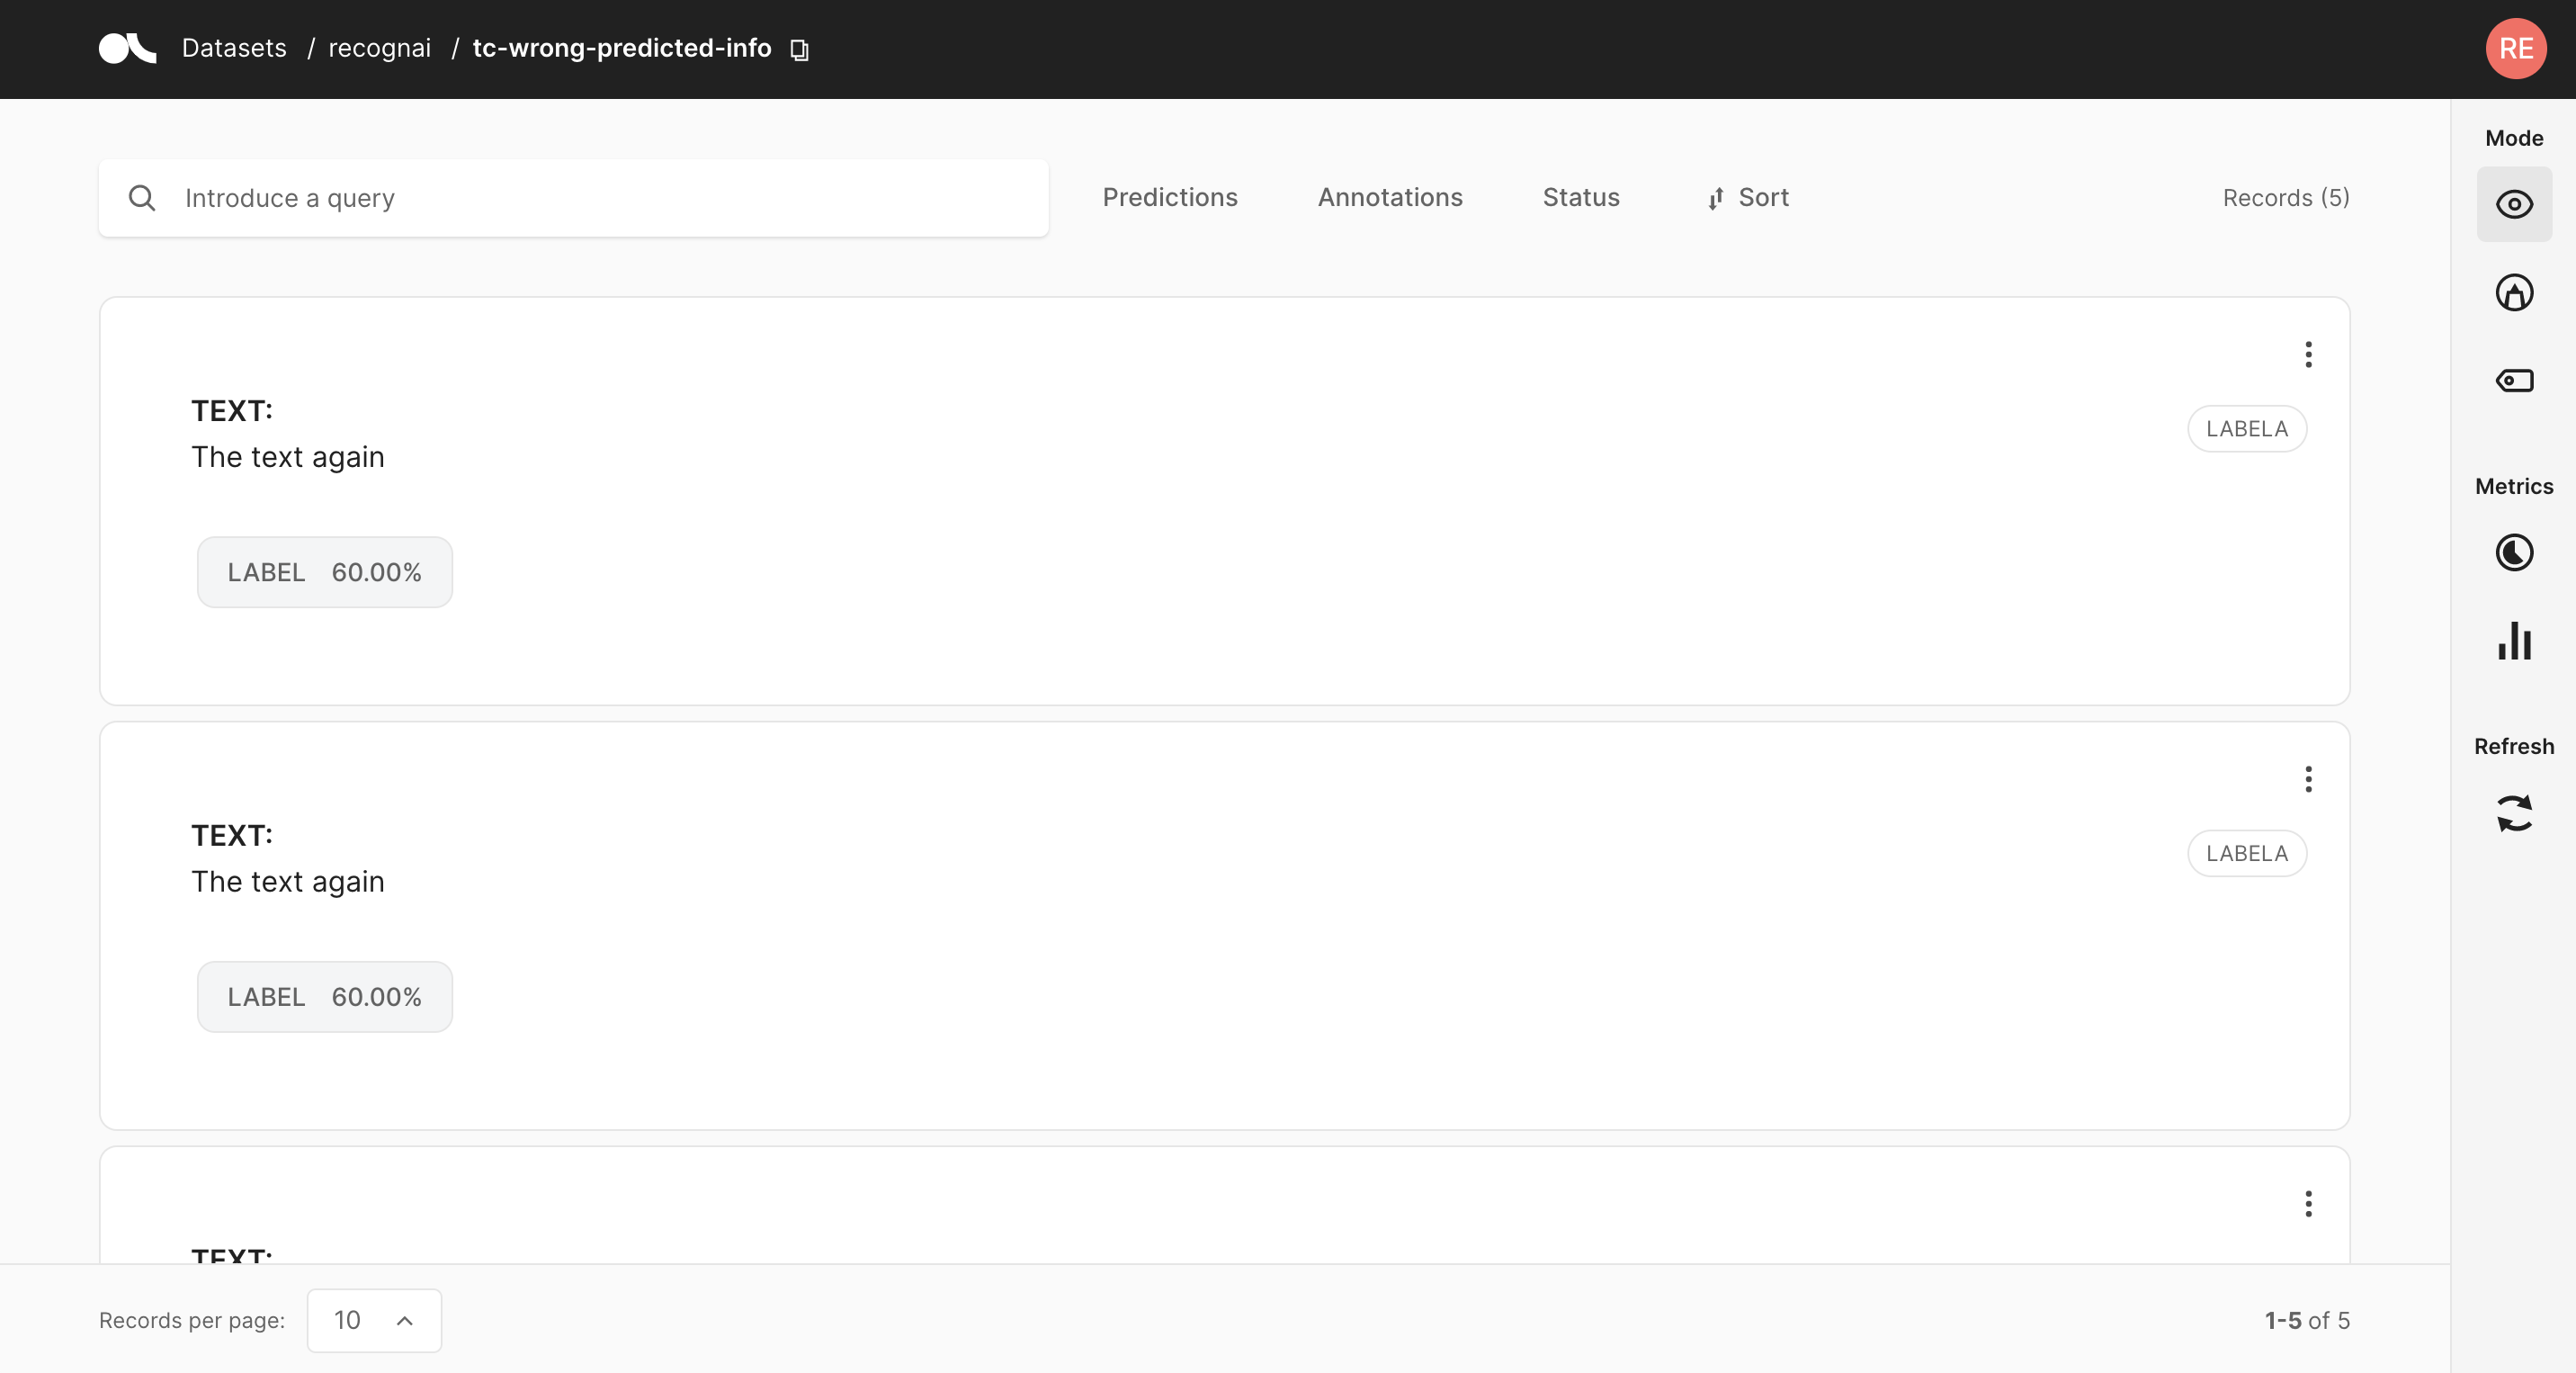Image resolution: width=2576 pixels, height=1373 pixels.
Task: Click the LABELA tag on the first record
Action: [x=2247, y=429]
